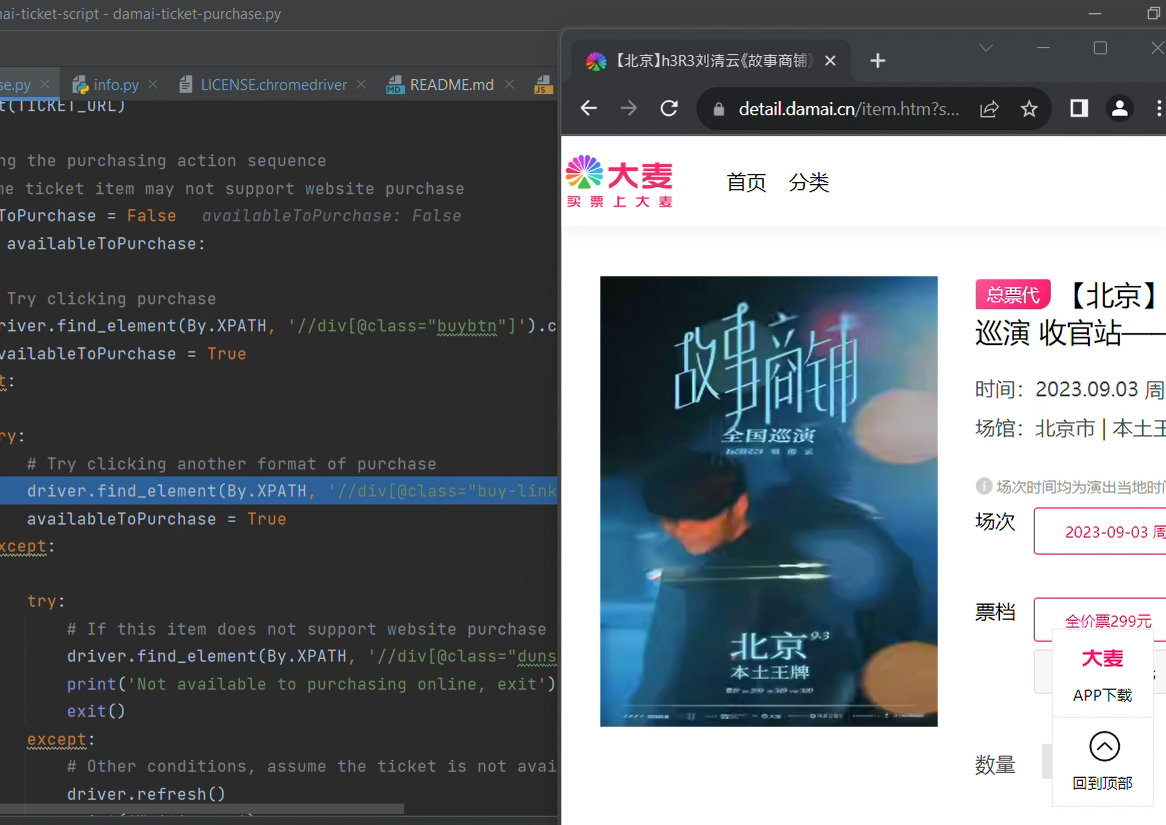
Task: Toggle the browser side panel icon
Action: tap(1079, 109)
